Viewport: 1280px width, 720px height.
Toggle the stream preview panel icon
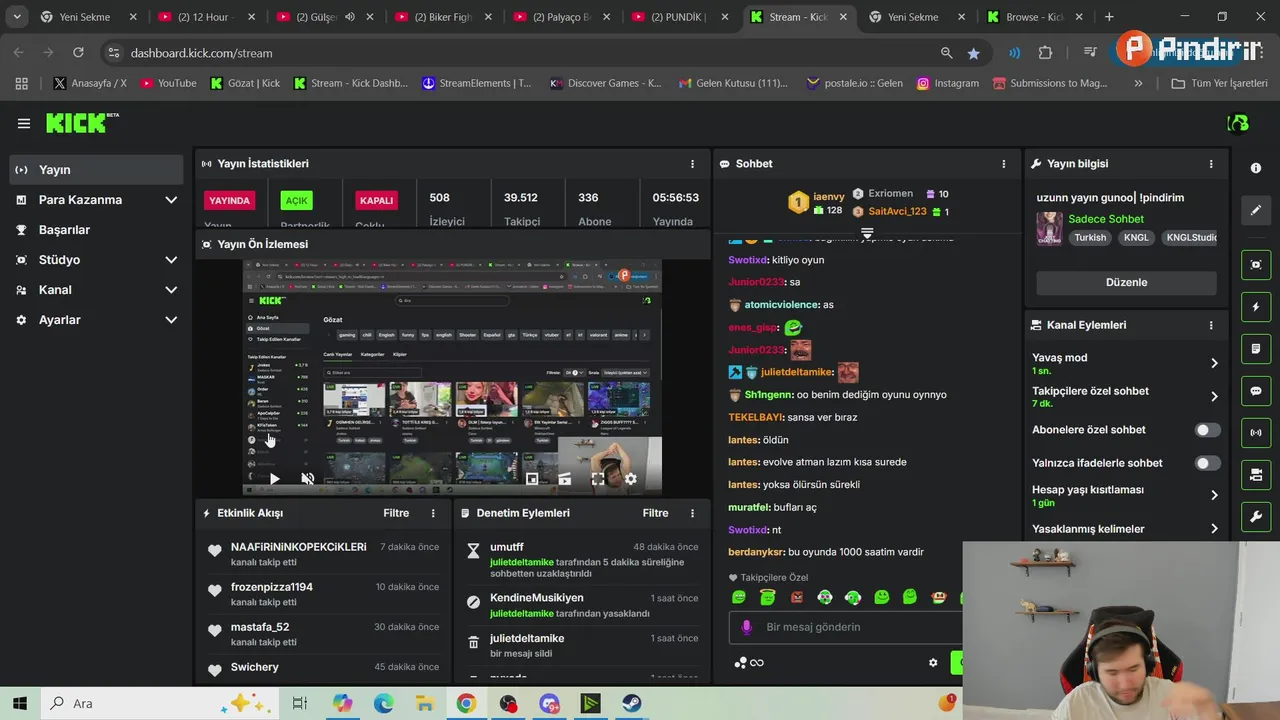(x=1256, y=264)
